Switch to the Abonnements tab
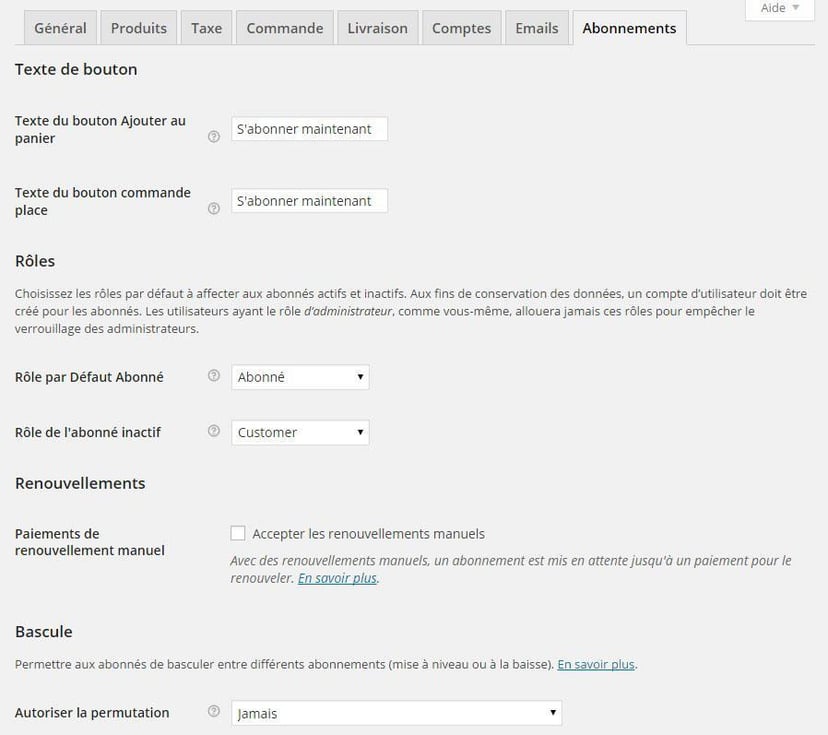Viewport: 828px width, 735px height. pyautogui.click(x=630, y=27)
